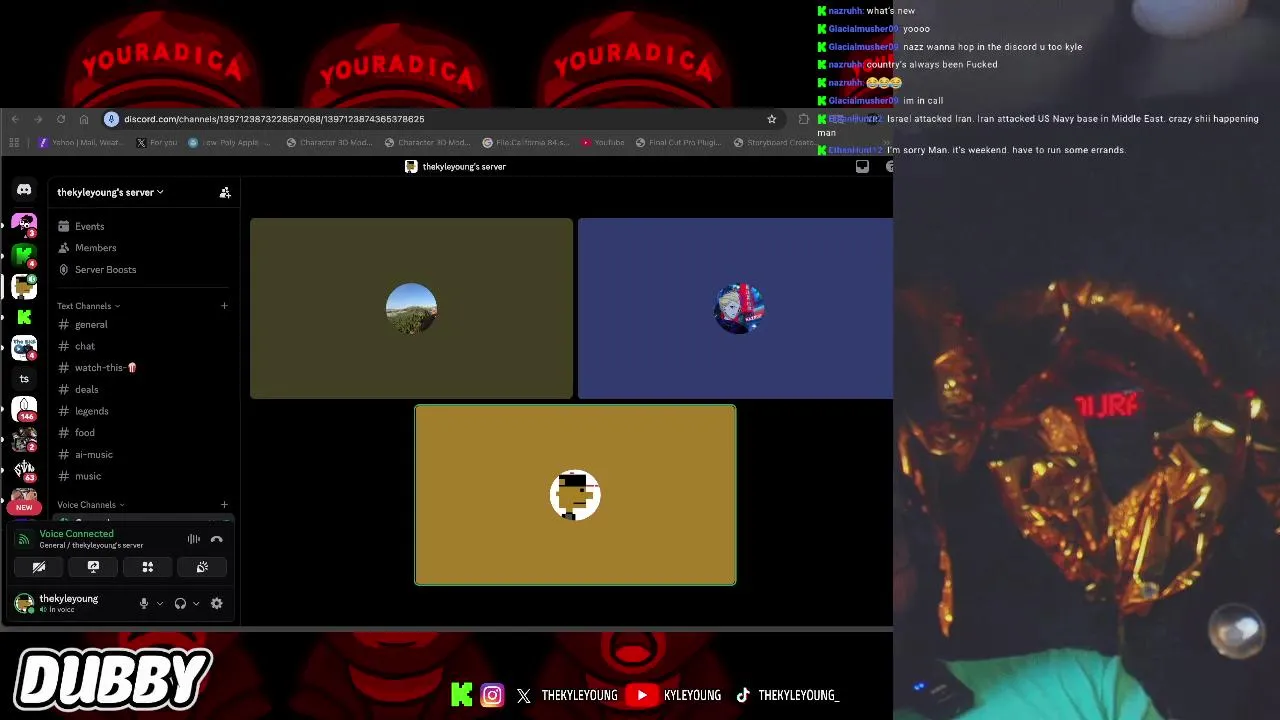Click the red NEW unread indicator

click(x=24, y=507)
